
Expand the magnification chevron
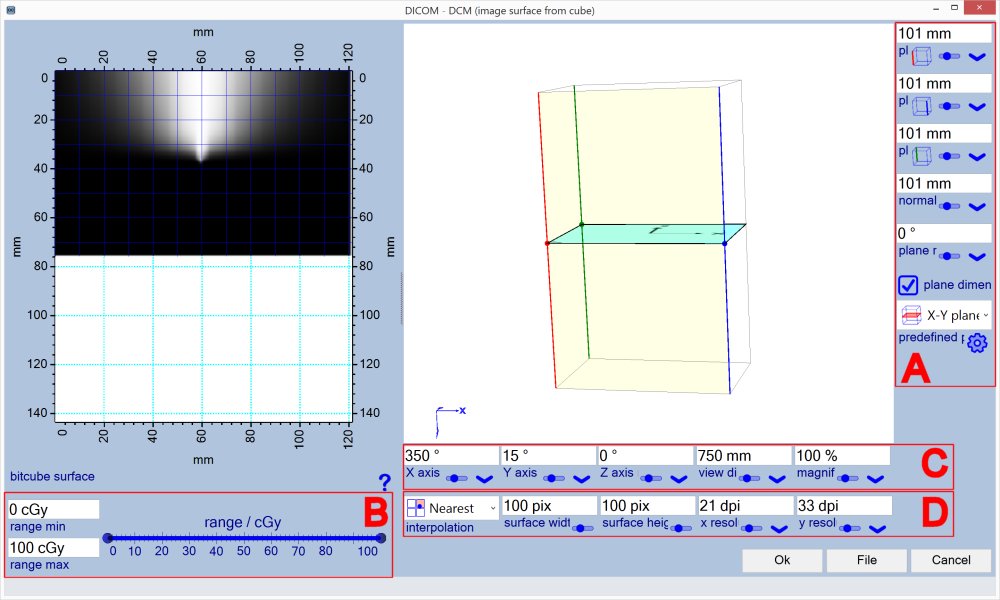877,478
